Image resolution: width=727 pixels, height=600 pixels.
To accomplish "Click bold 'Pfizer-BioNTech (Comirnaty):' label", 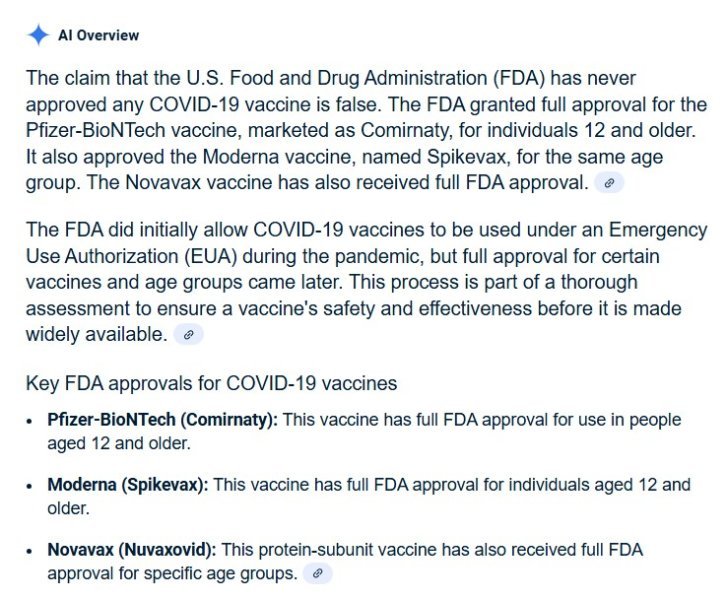I will click(x=163, y=420).
